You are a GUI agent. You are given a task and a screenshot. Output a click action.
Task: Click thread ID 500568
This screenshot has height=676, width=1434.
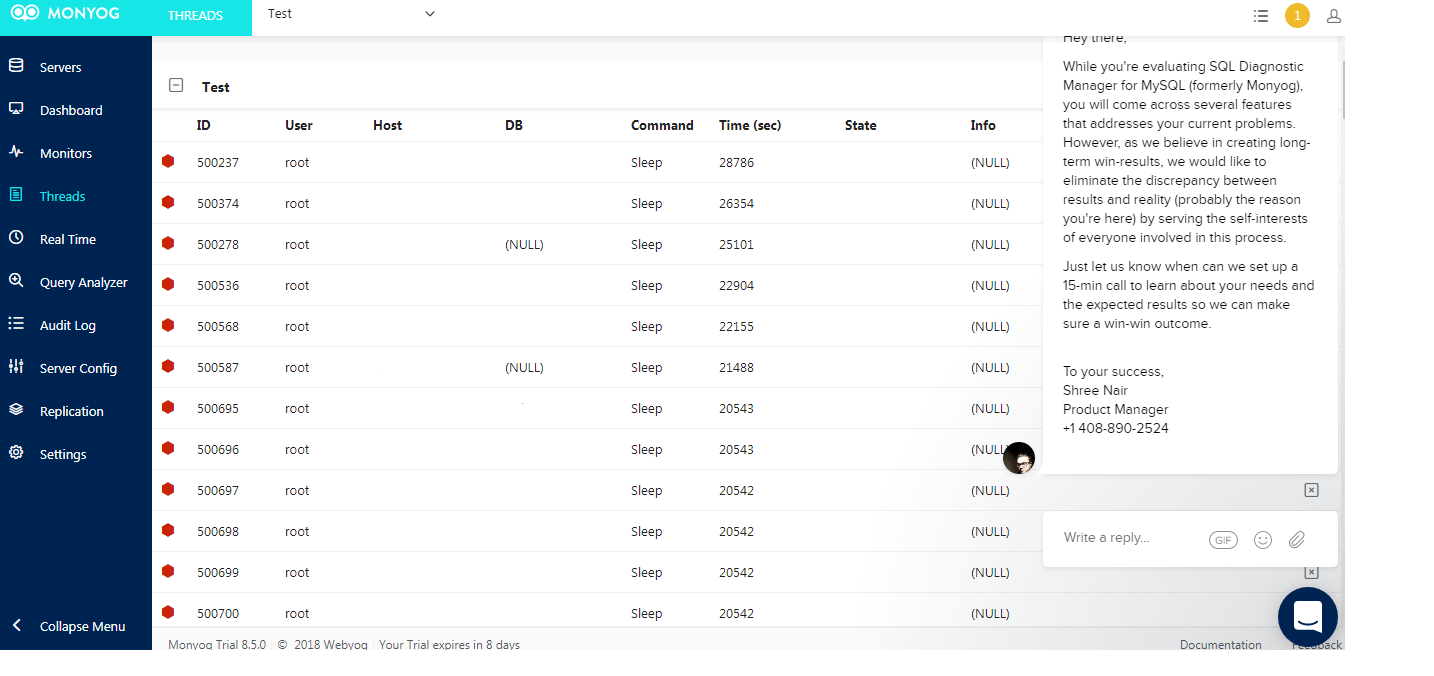[x=218, y=326]
